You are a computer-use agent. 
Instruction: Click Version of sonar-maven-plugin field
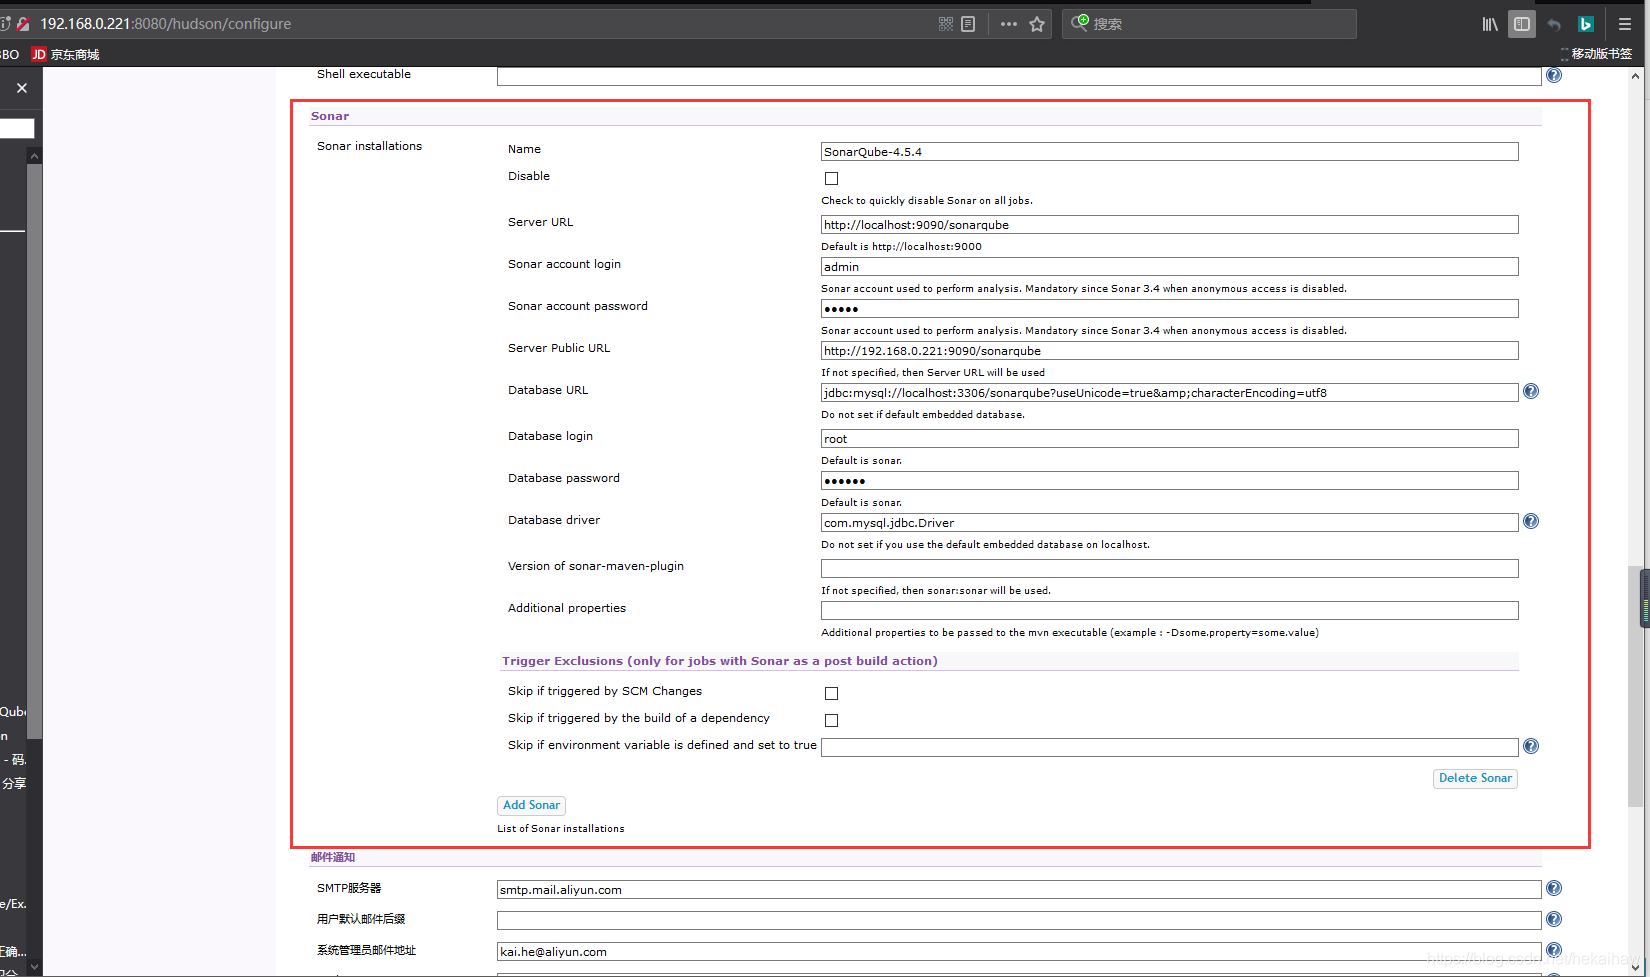coord(1169,569)
